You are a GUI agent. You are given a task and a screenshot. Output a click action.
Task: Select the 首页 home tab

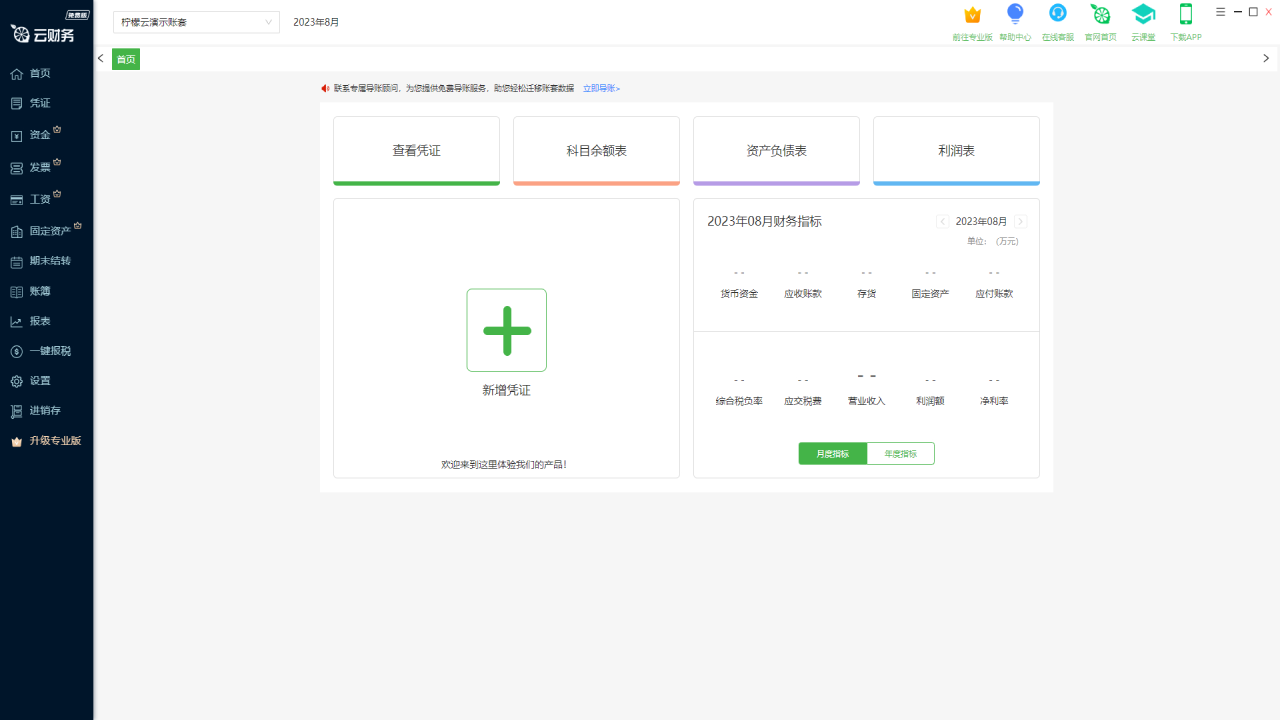pos(125,59)
